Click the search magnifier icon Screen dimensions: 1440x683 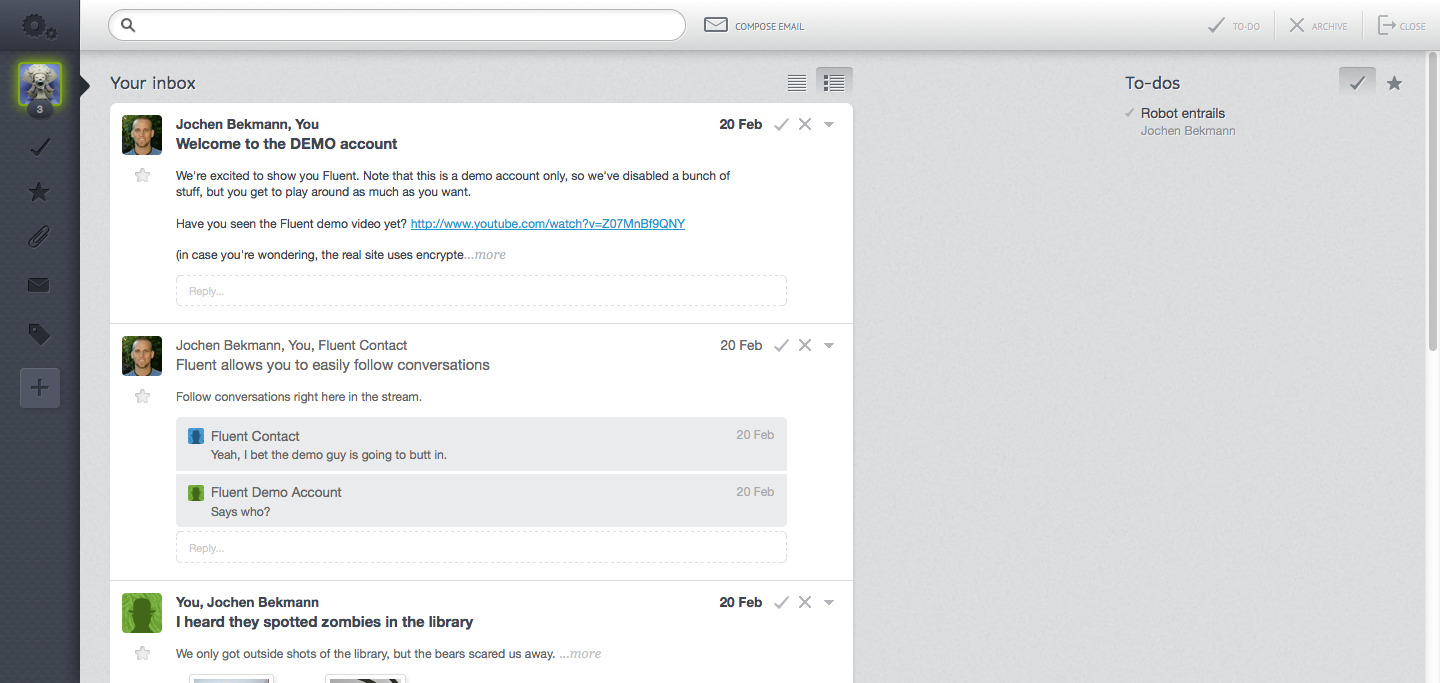click(128, 25)
